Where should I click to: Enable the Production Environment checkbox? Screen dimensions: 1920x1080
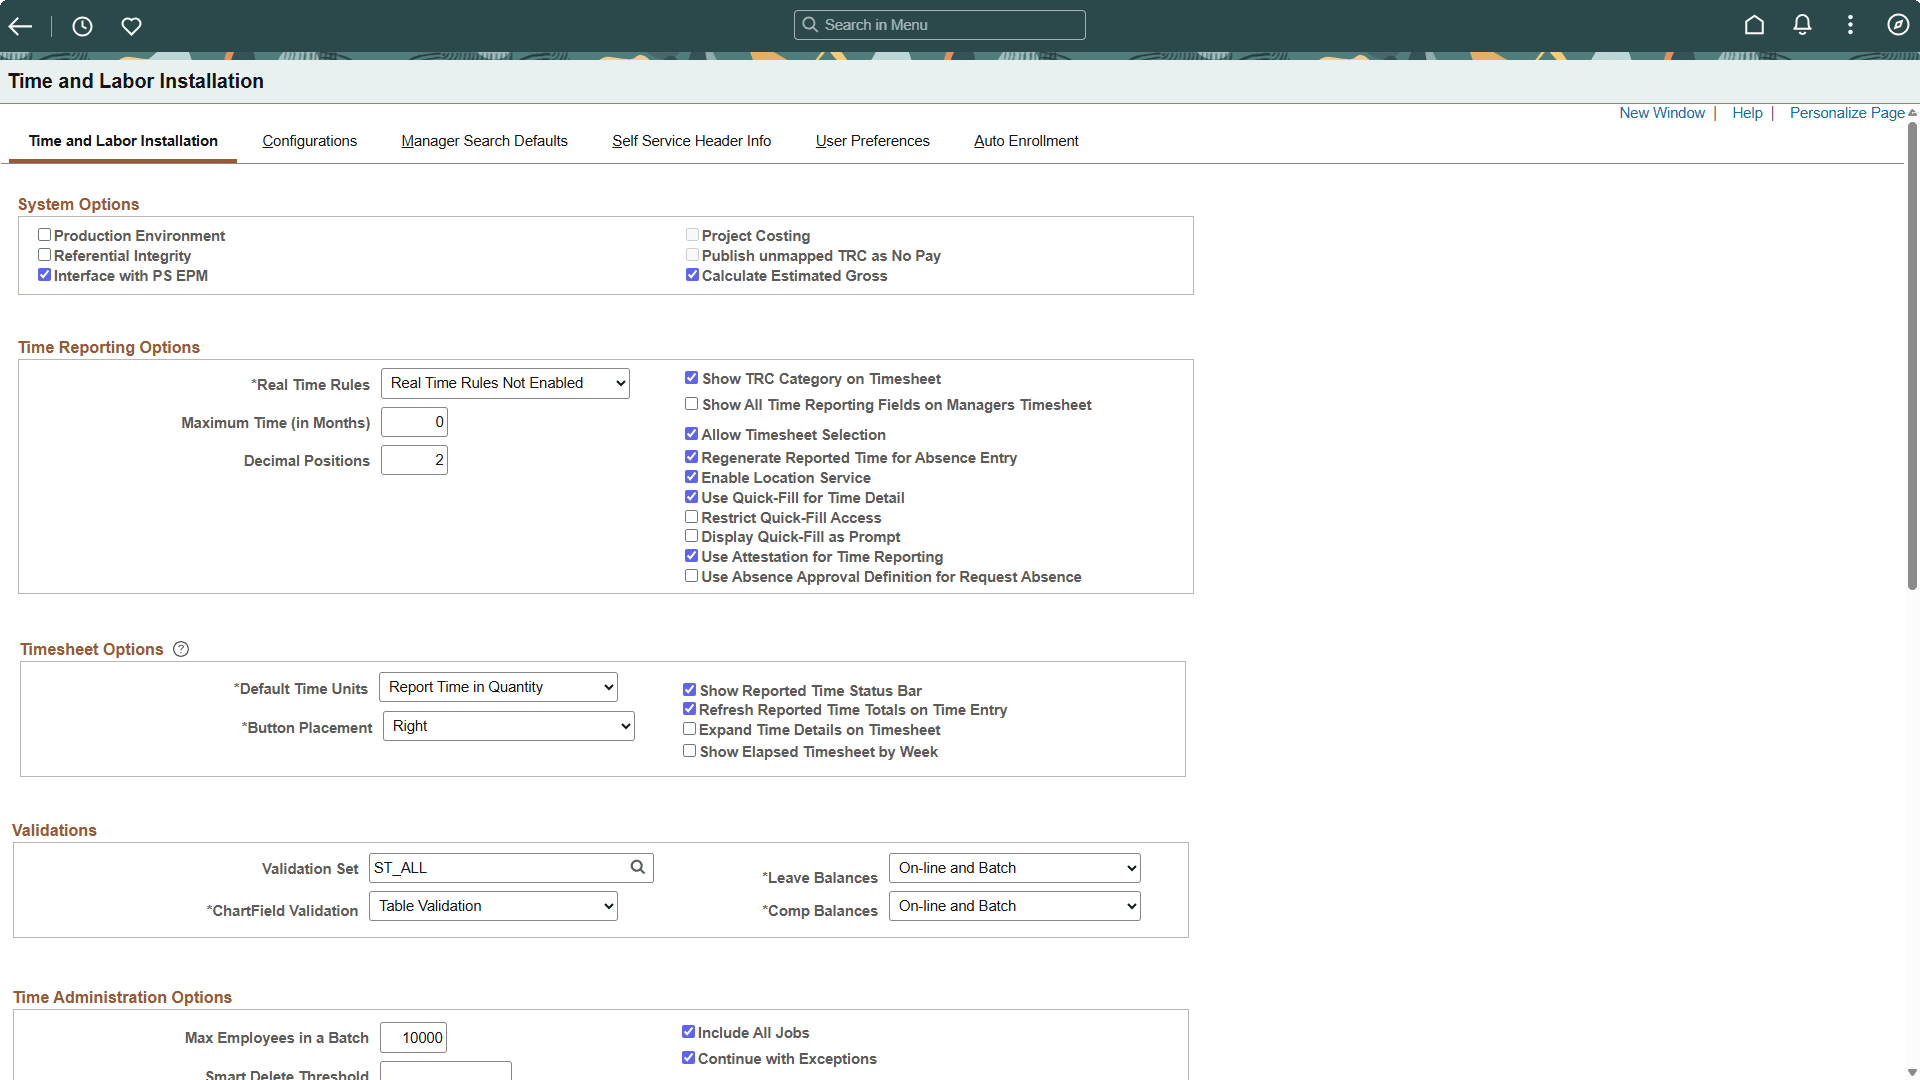[45, 235]
